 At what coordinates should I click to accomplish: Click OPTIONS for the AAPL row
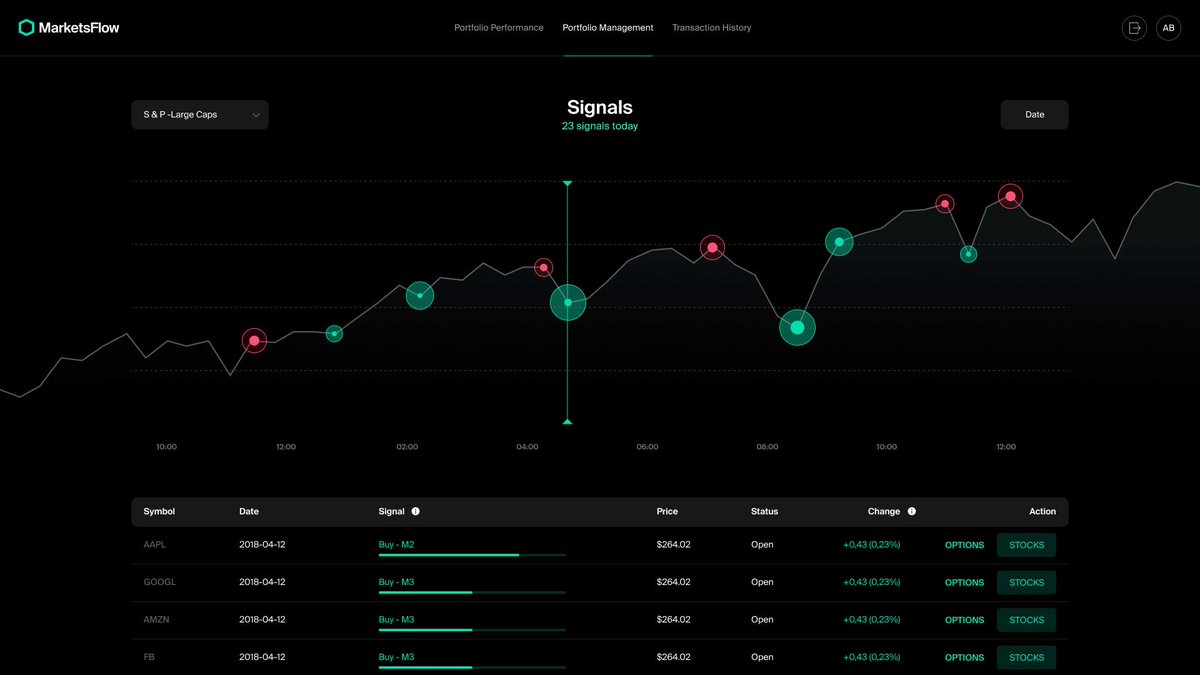[x=964, y=545]
